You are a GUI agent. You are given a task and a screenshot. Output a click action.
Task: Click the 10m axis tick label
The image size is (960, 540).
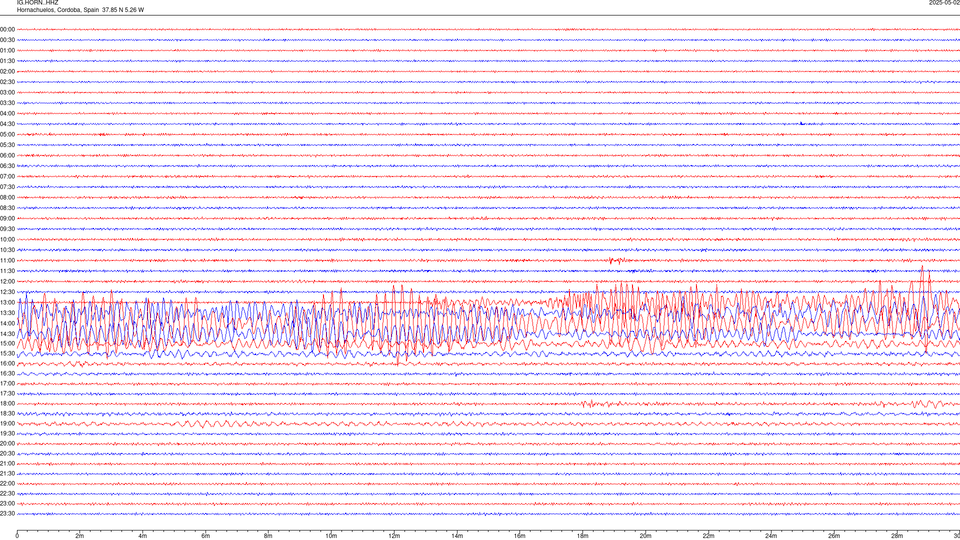coord(331,536)
